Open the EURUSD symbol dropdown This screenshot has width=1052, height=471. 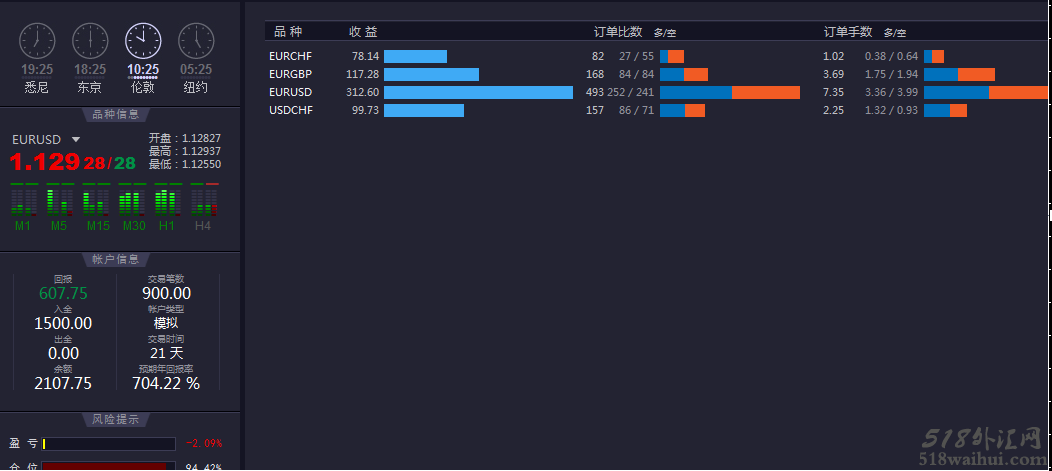tap(76, 140)
